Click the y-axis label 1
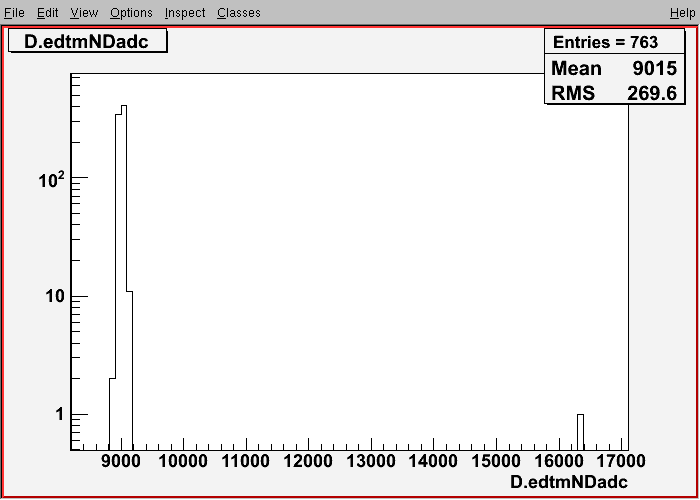 60,414
